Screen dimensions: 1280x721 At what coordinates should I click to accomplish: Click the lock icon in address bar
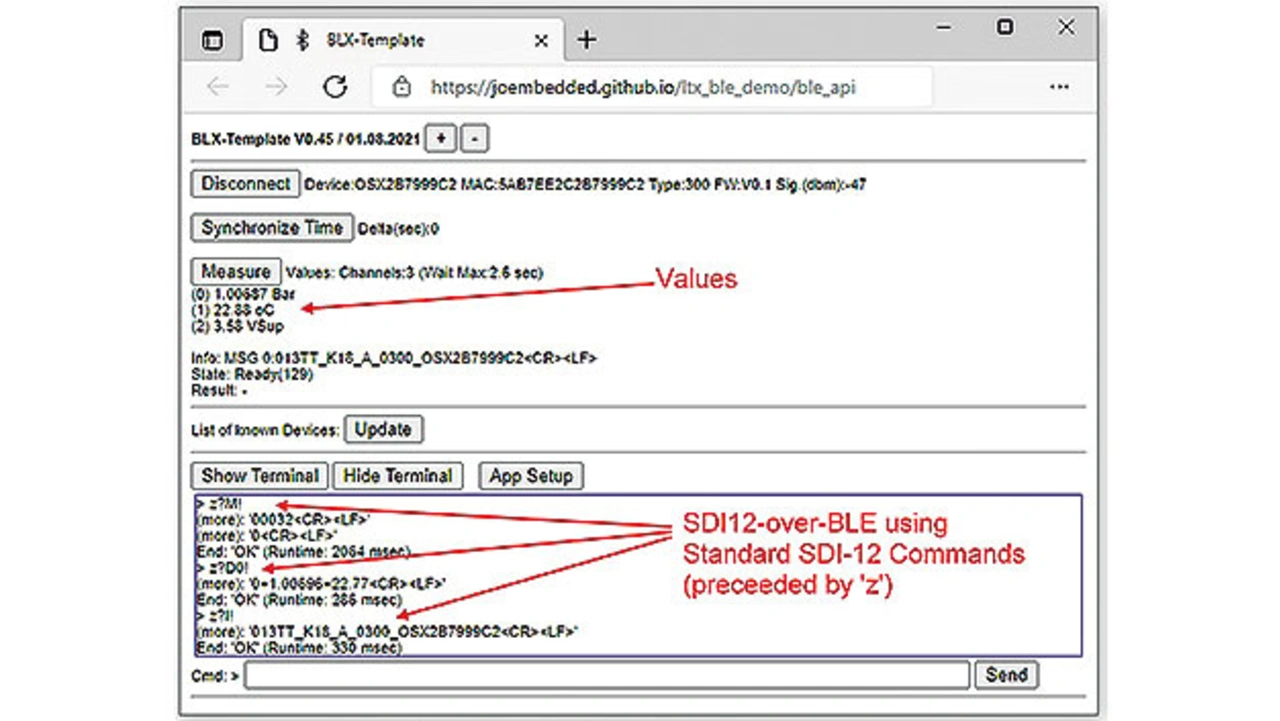[402, 87]
